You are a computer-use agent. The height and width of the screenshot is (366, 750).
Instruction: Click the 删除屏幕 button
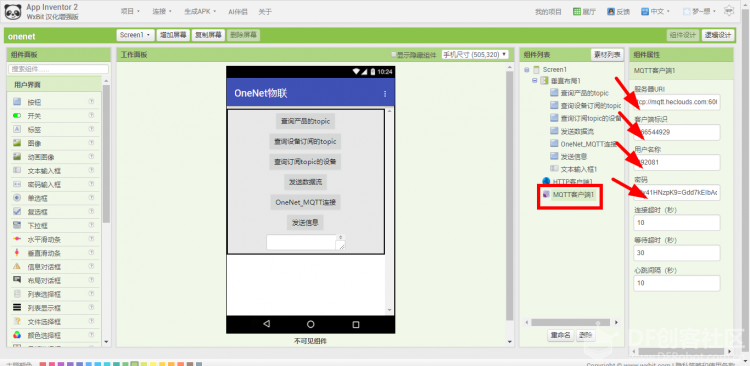[243, 35]
